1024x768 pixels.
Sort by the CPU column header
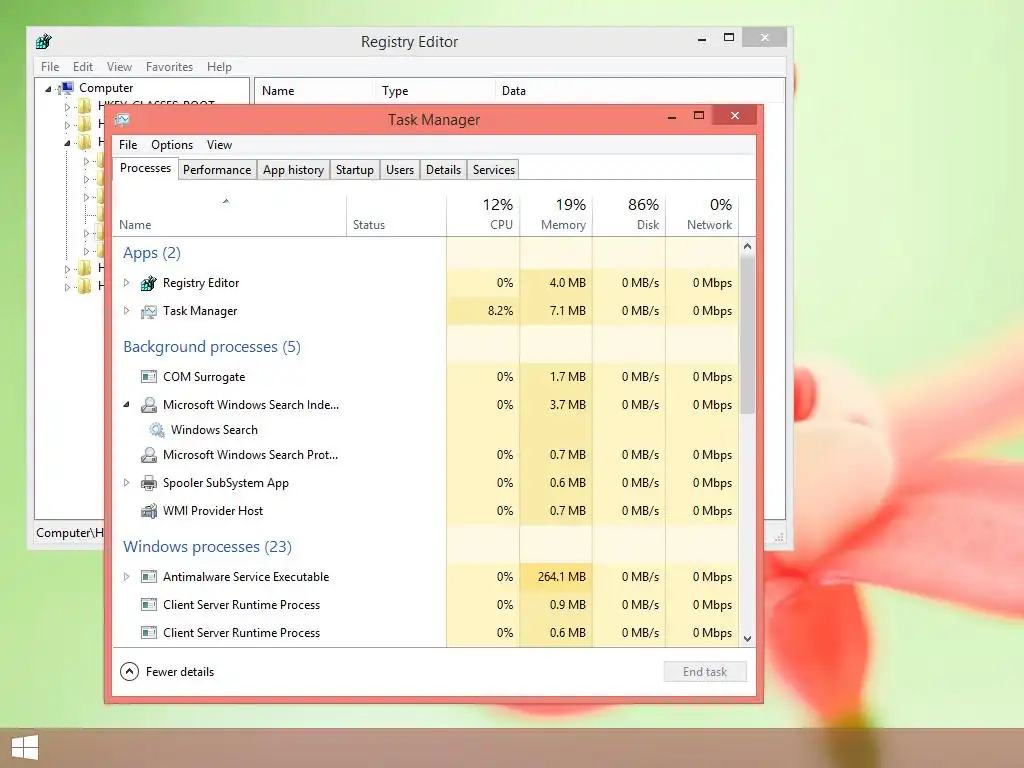point(483,215)
